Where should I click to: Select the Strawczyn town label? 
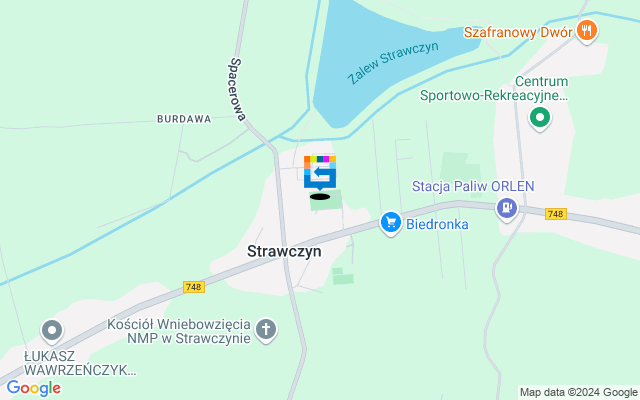[x=284, y=251]
